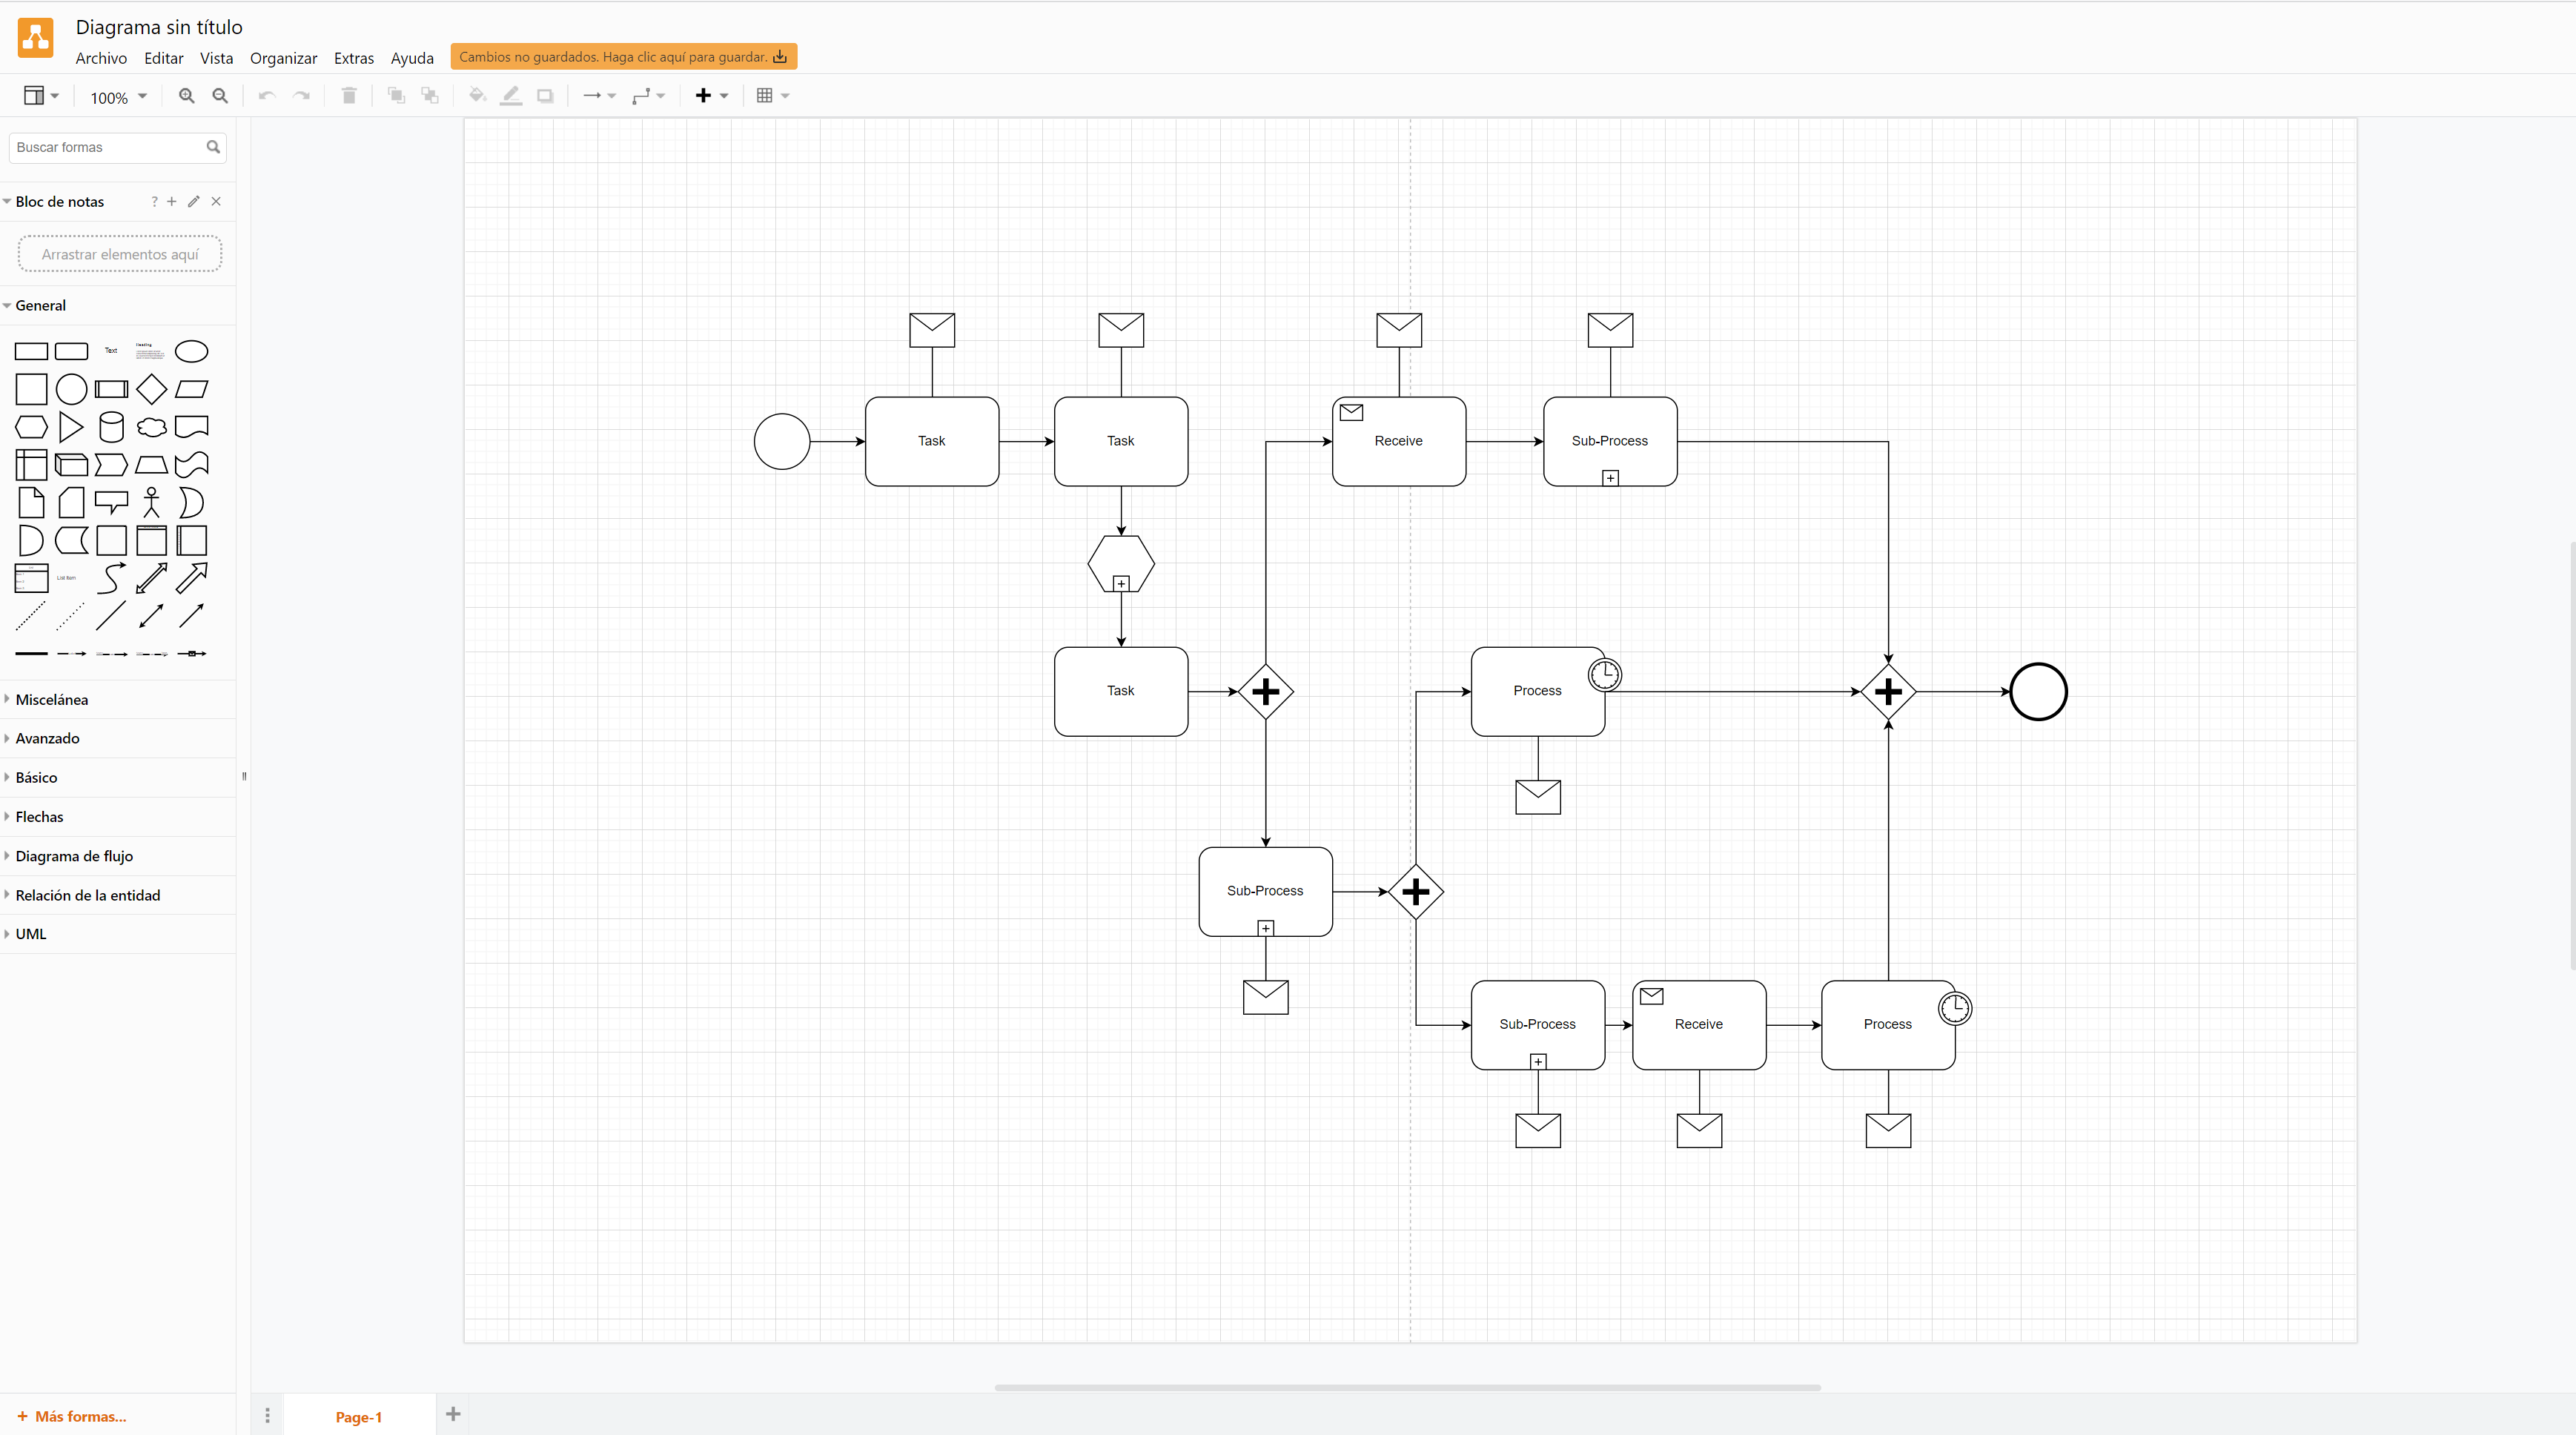Select the parallelogram shape in General palette
This screenshot has width=2576, height=1435.
pyautogui.click(x=191, y=389)
